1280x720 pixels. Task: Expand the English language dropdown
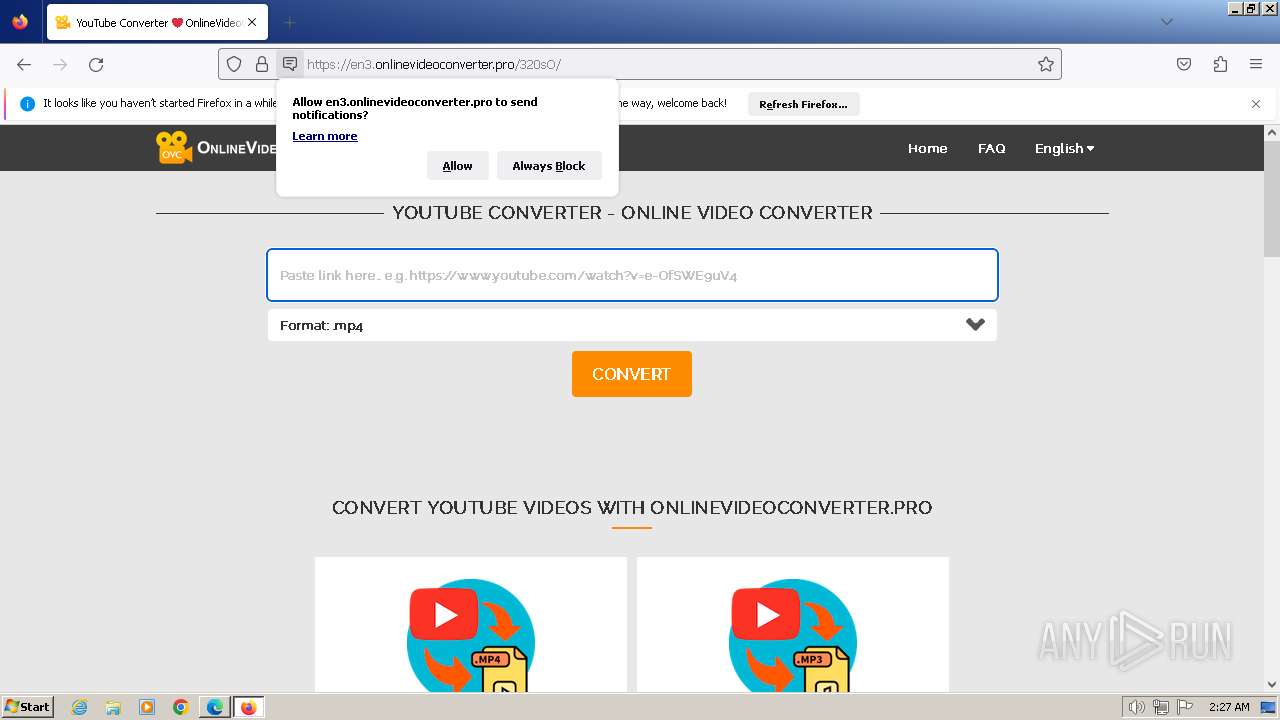[1064, 148]
